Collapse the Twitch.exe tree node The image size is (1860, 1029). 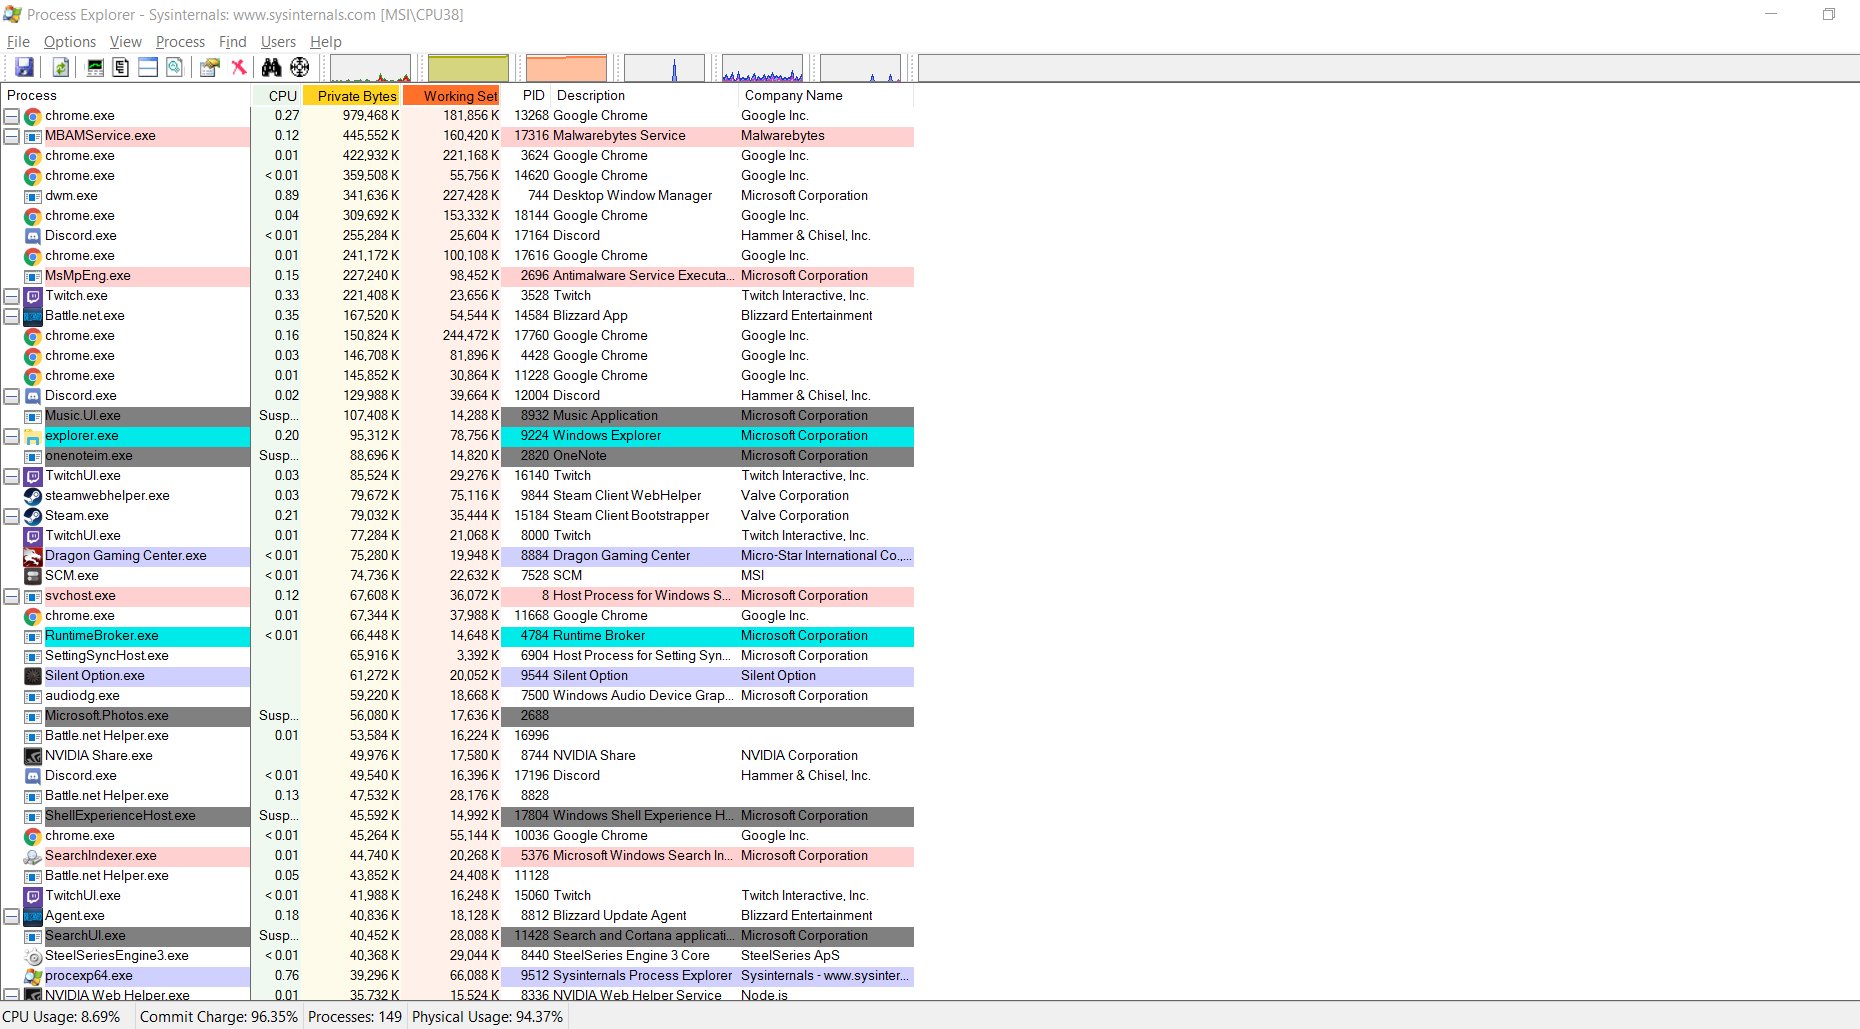[12, 296]
